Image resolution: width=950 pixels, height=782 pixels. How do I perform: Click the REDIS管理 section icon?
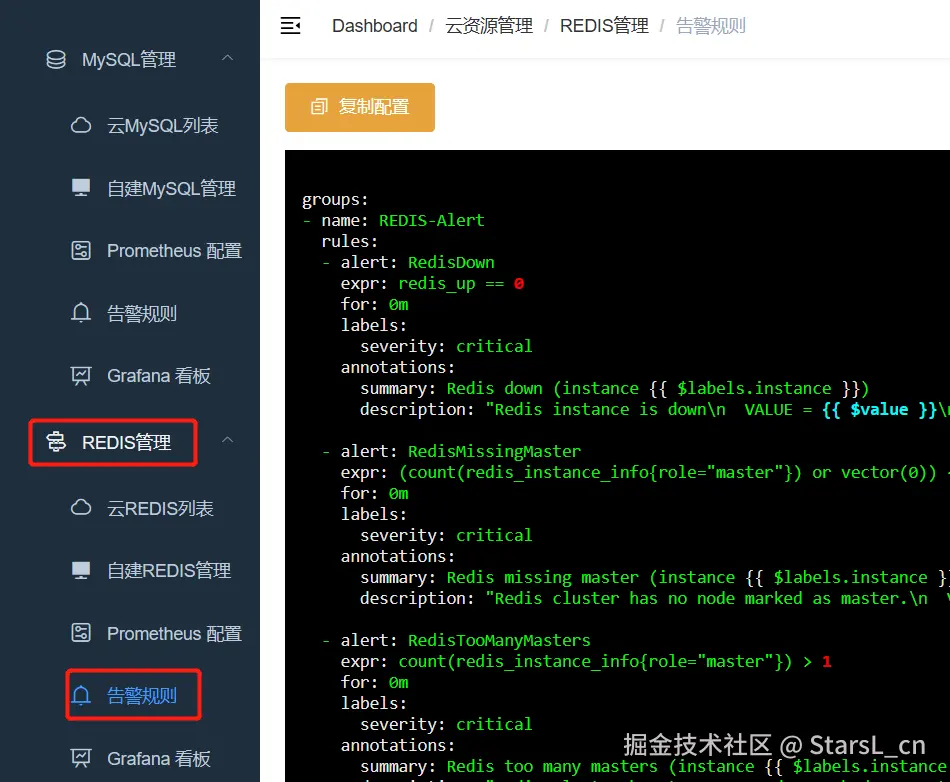pyautogui.click(x=56, y=442)
